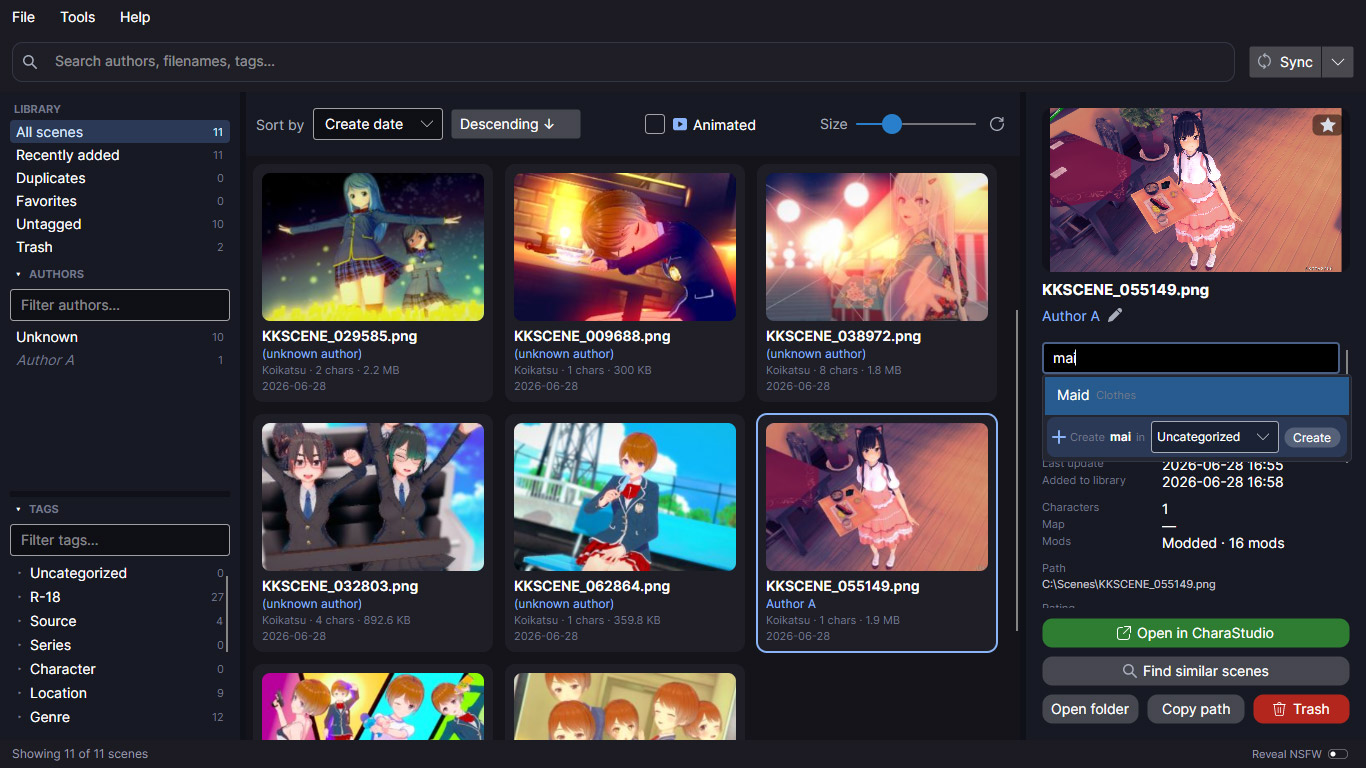The height and width of the screenshot is (768, 1366).
Task: Click the Animated video icon
Action: point(680,125)
